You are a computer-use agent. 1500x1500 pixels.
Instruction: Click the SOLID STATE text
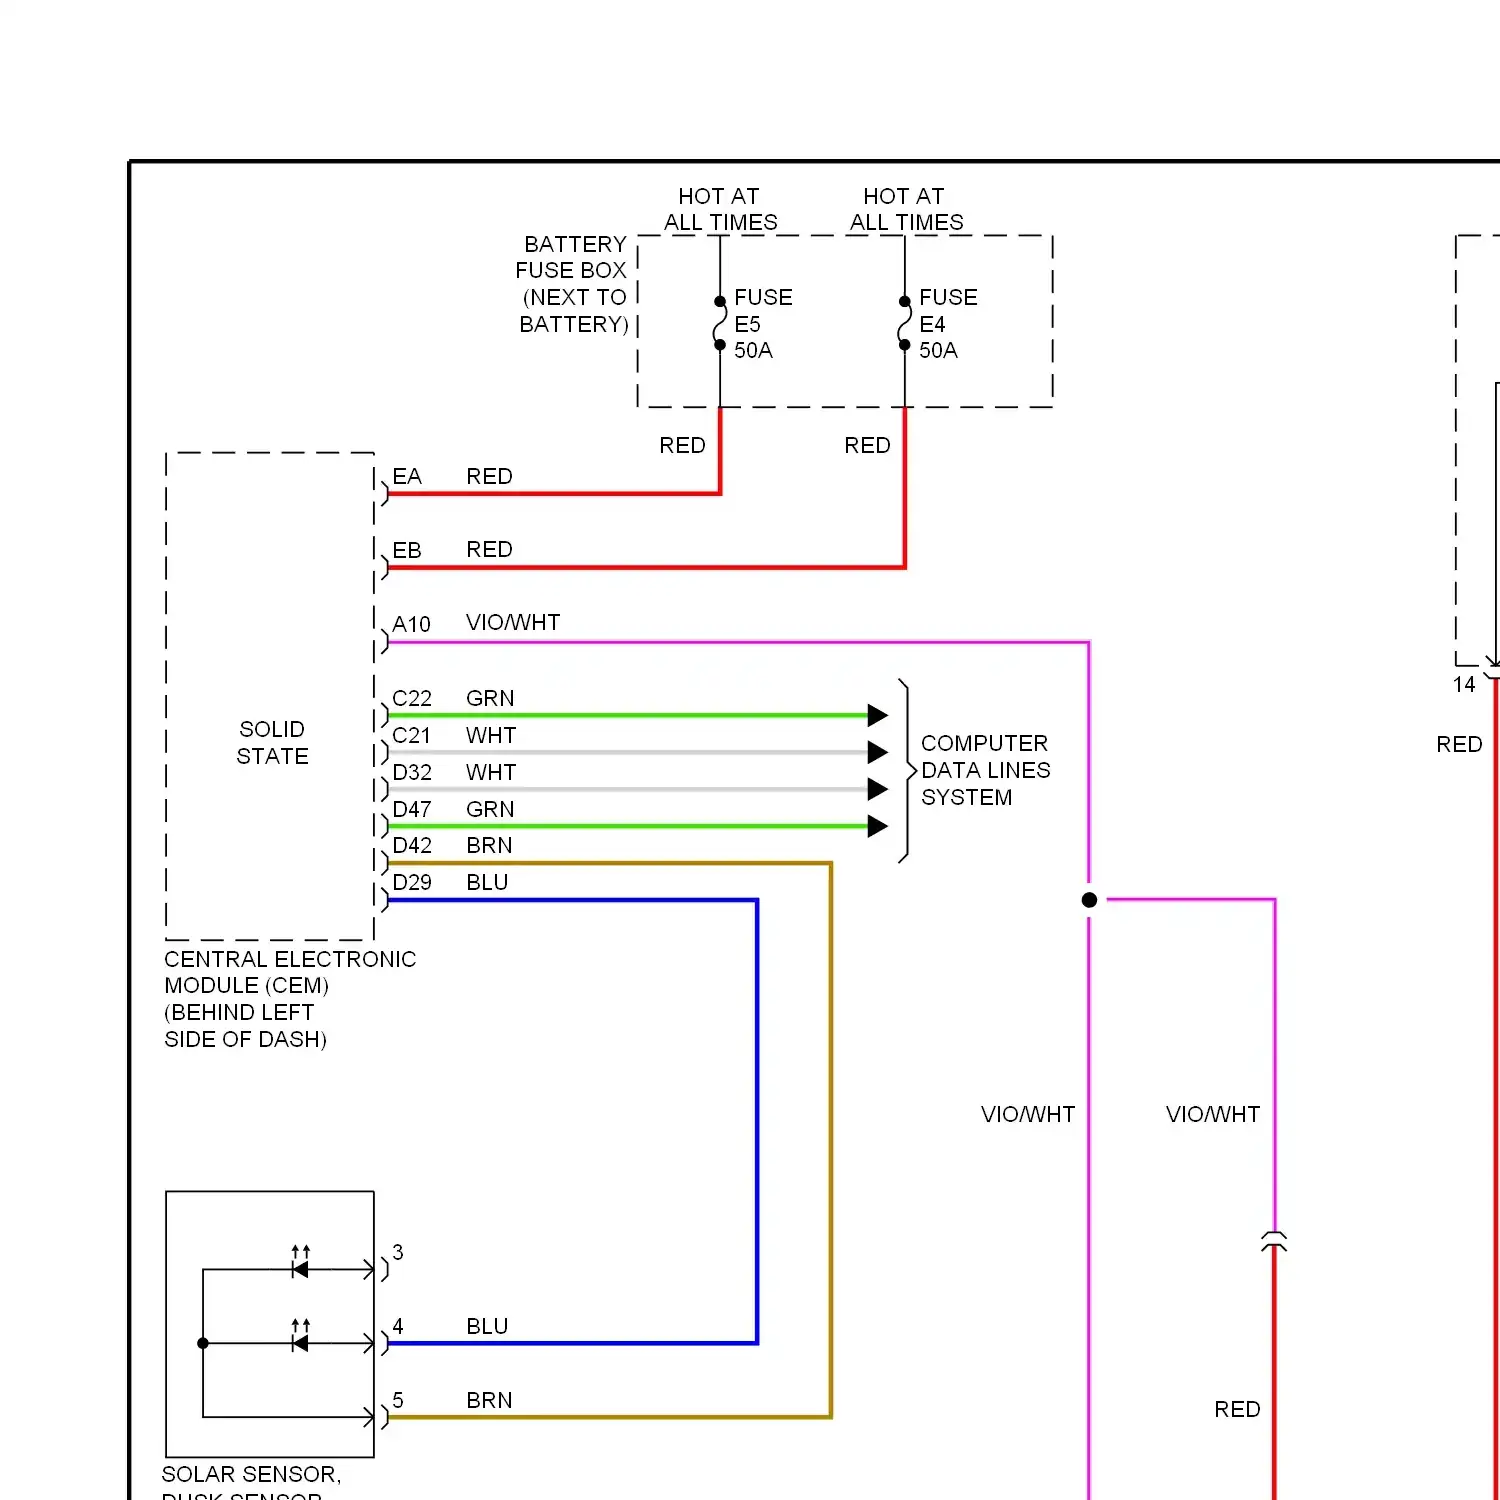coord(272,743)
